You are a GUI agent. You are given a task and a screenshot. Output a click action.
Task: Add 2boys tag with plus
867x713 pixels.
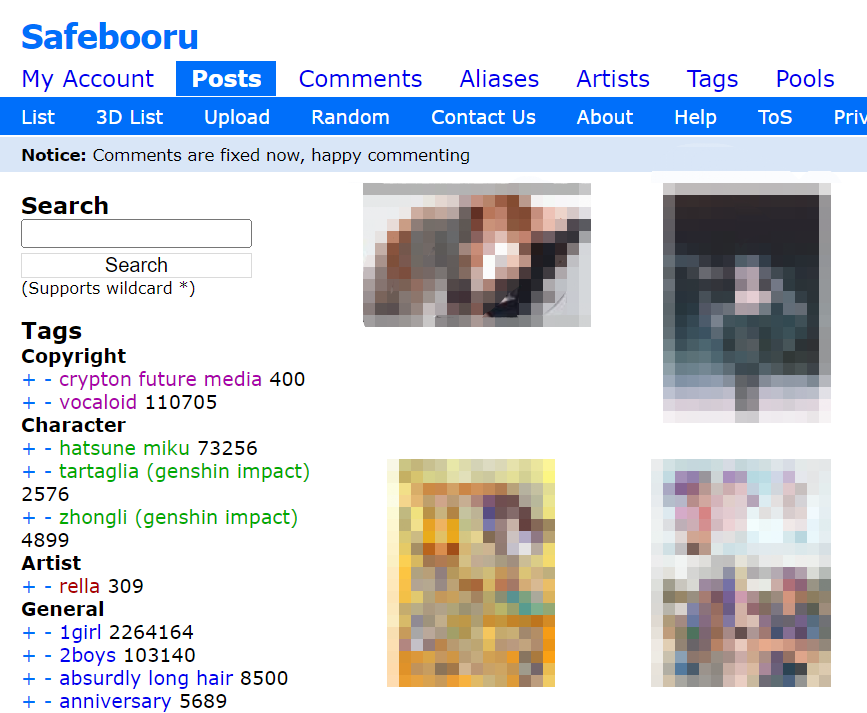pyautogui.click(x=29, y=655)
